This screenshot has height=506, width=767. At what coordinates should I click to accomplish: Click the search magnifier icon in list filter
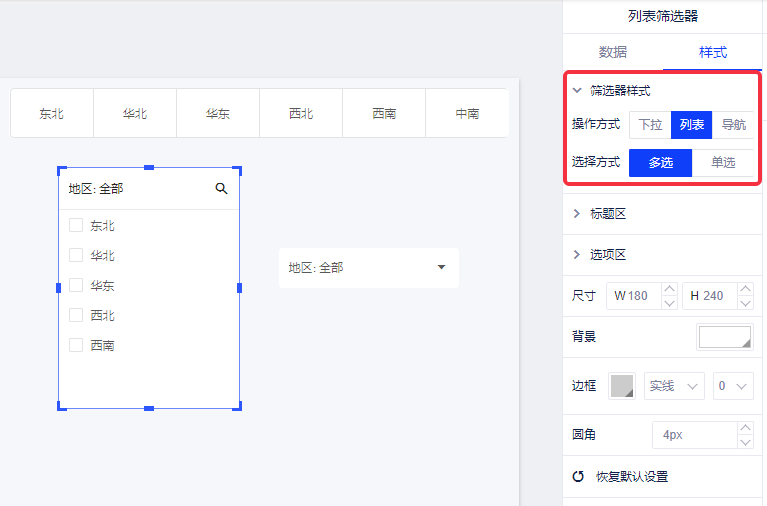(221, 188)
